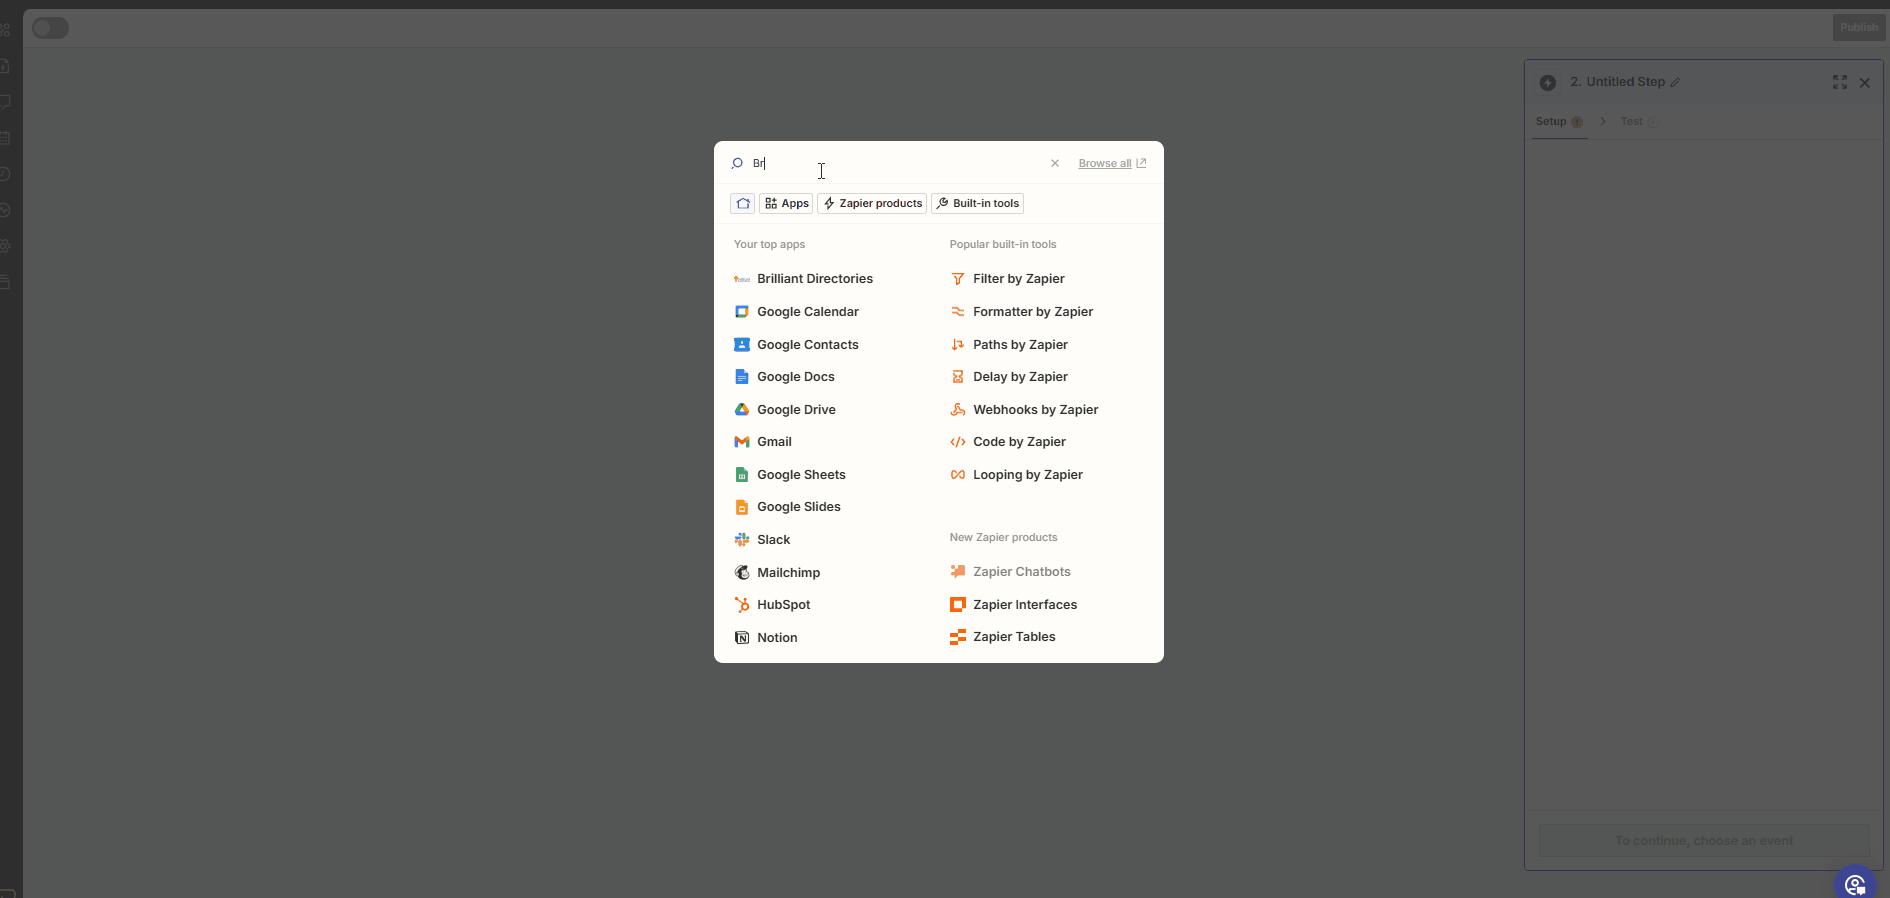Choose the HubSpot label
This screenshot has width=1890, height=898.
[783, 605]
